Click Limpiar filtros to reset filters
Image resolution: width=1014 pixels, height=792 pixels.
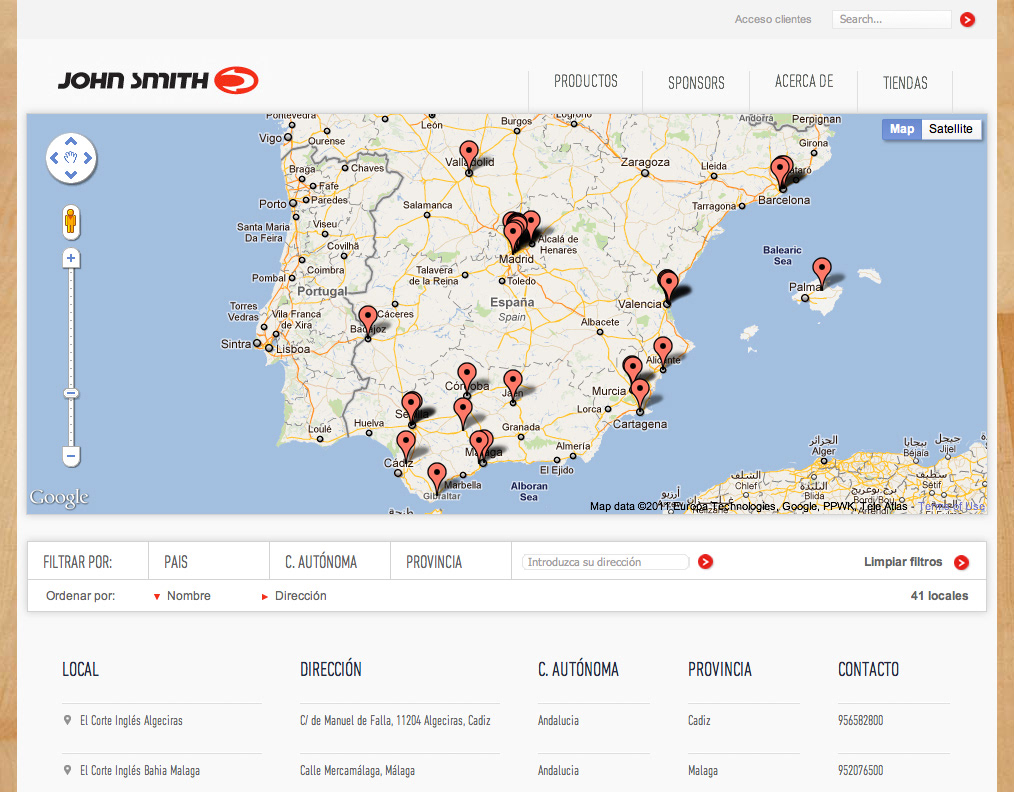(903, 562)
